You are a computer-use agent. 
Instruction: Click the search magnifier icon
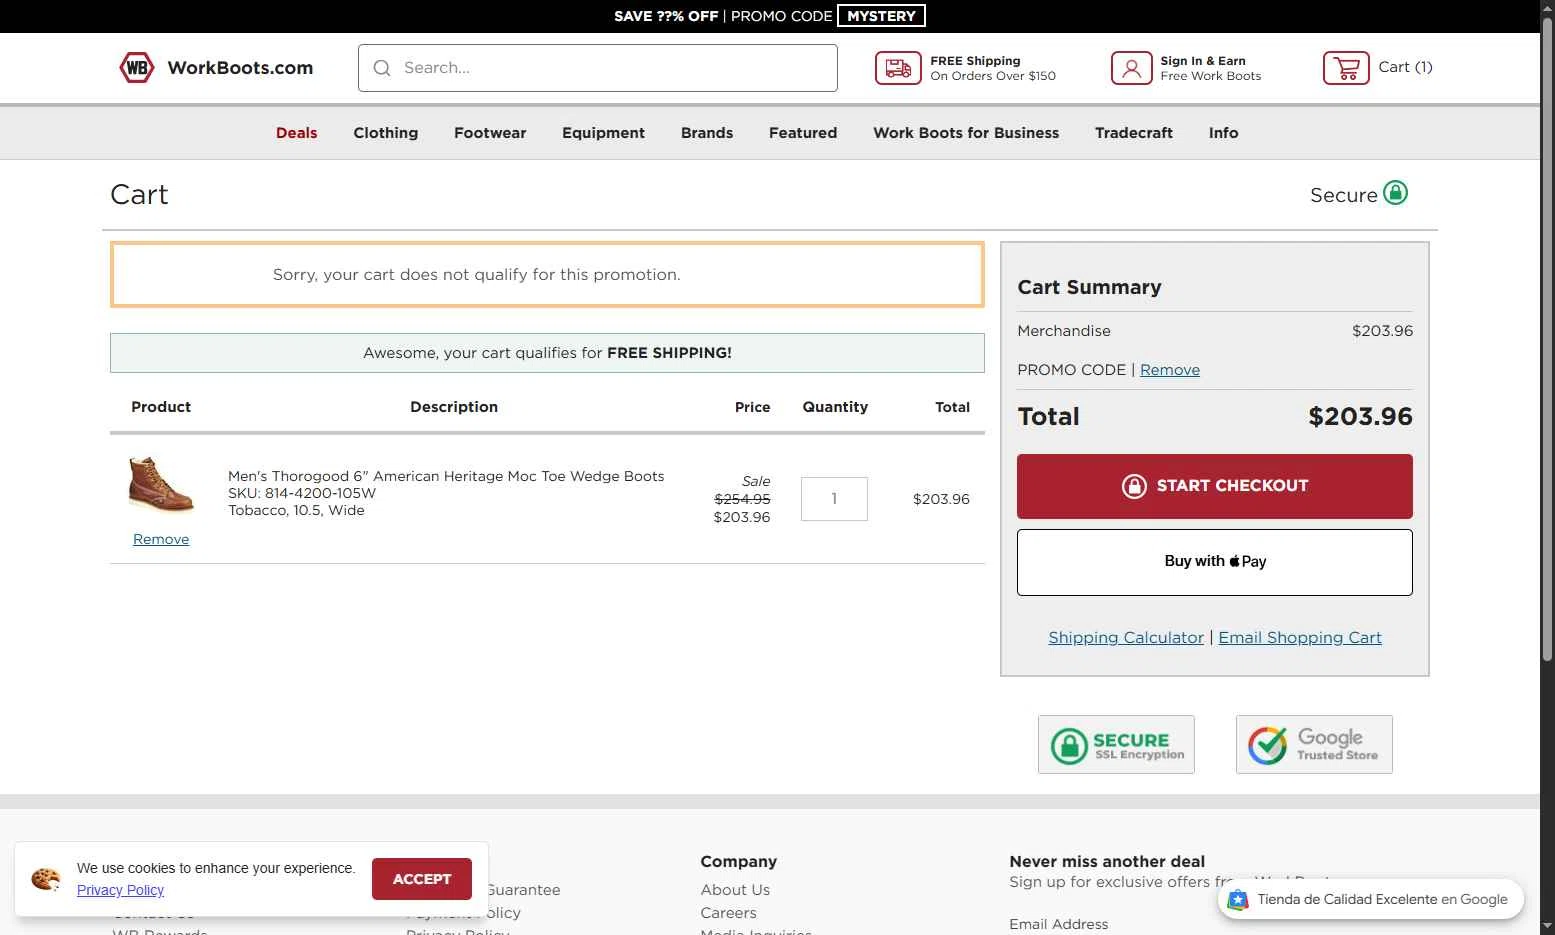(382, 68)
